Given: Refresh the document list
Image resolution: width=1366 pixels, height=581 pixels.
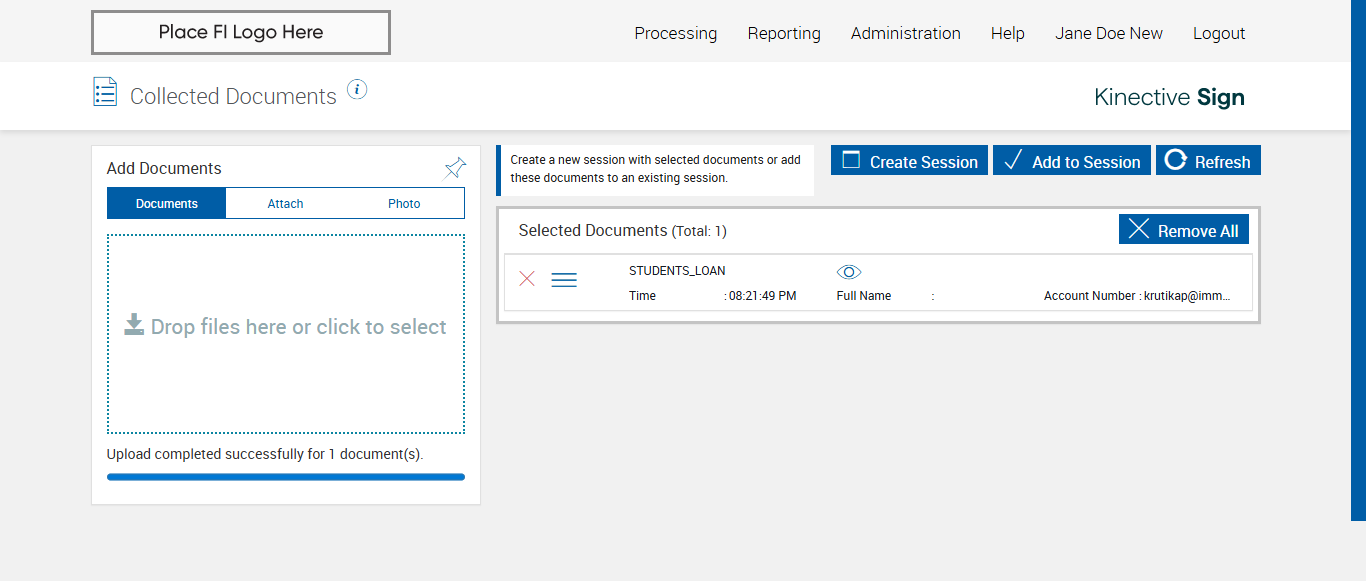Looking at the screenshot, I should click(x=1208, y=161).
